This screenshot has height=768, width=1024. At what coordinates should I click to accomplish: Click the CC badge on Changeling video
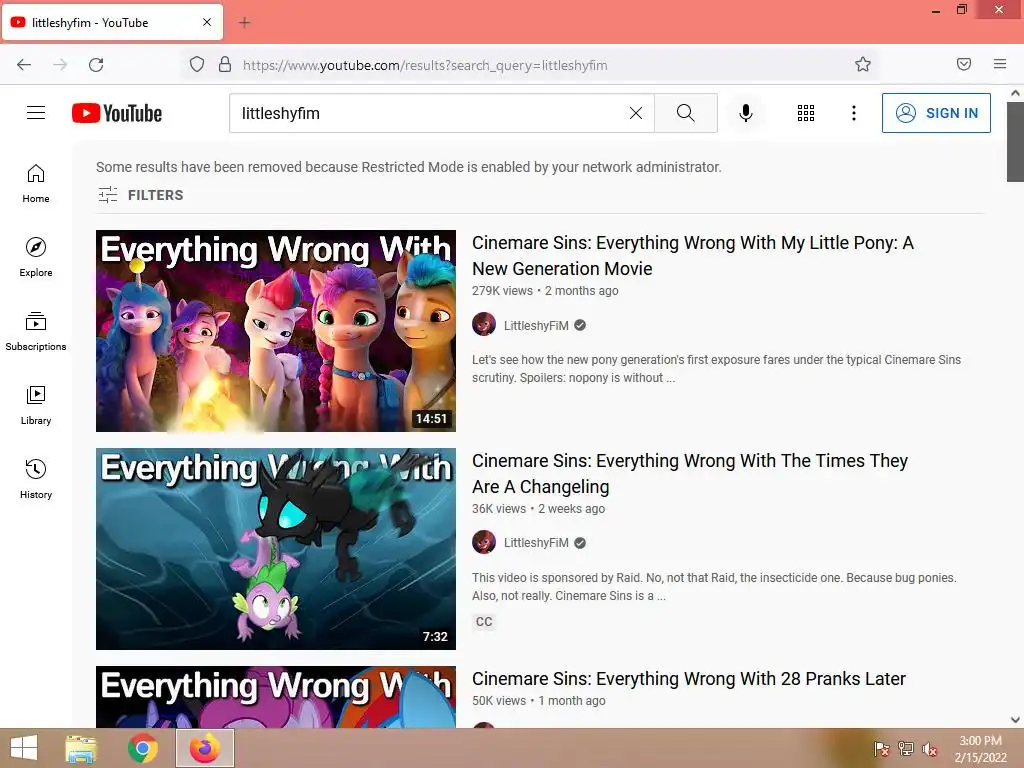tap(484, 622)
